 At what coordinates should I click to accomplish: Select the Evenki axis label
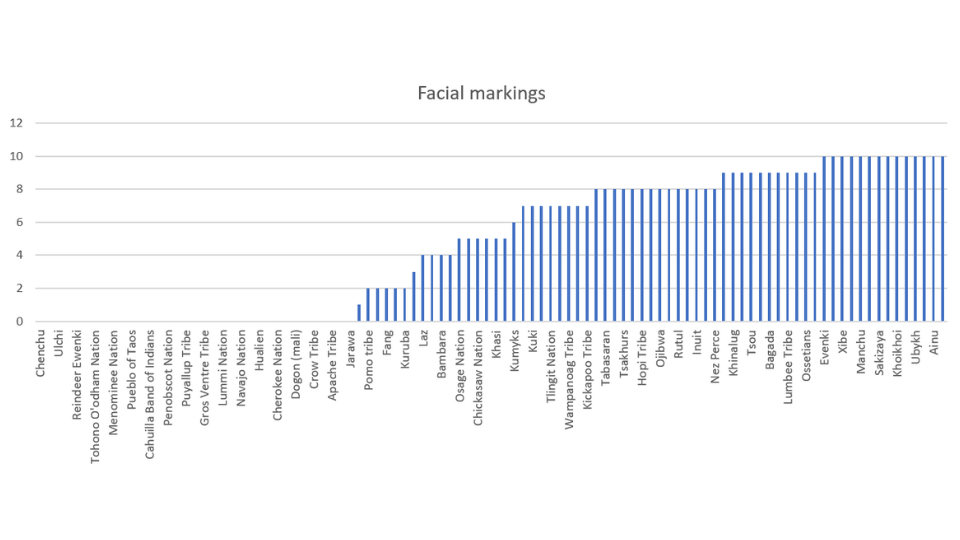[825, 347]
